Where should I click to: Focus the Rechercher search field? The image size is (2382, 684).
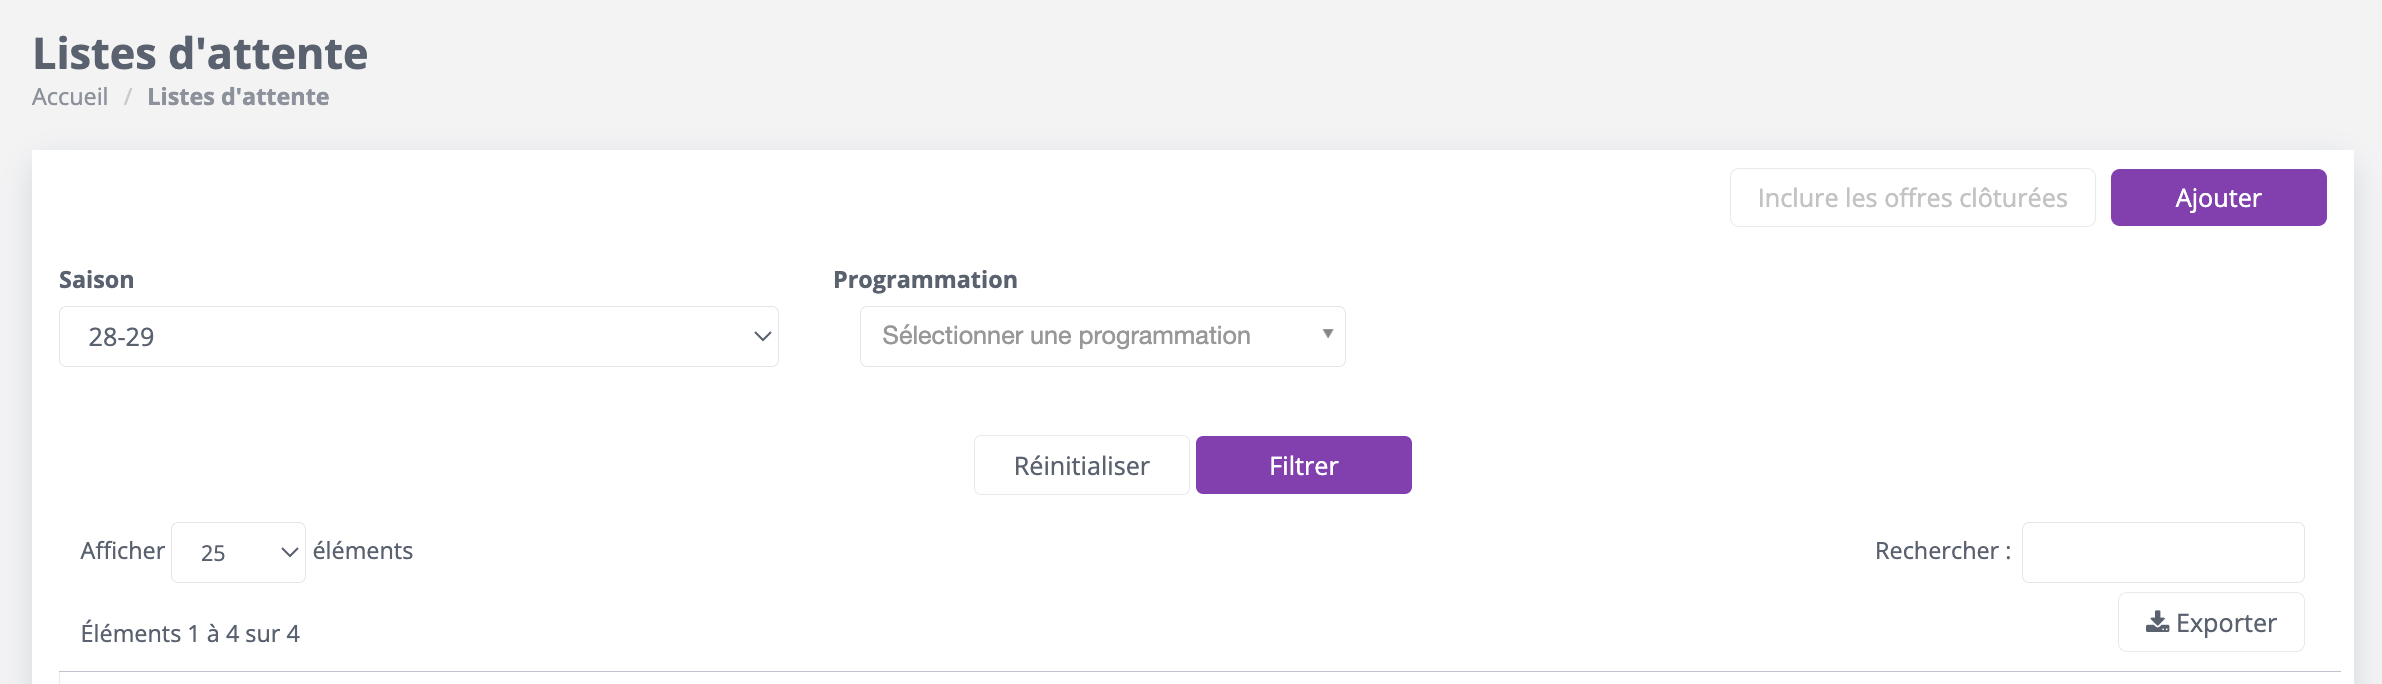(x=2162, y=552)
